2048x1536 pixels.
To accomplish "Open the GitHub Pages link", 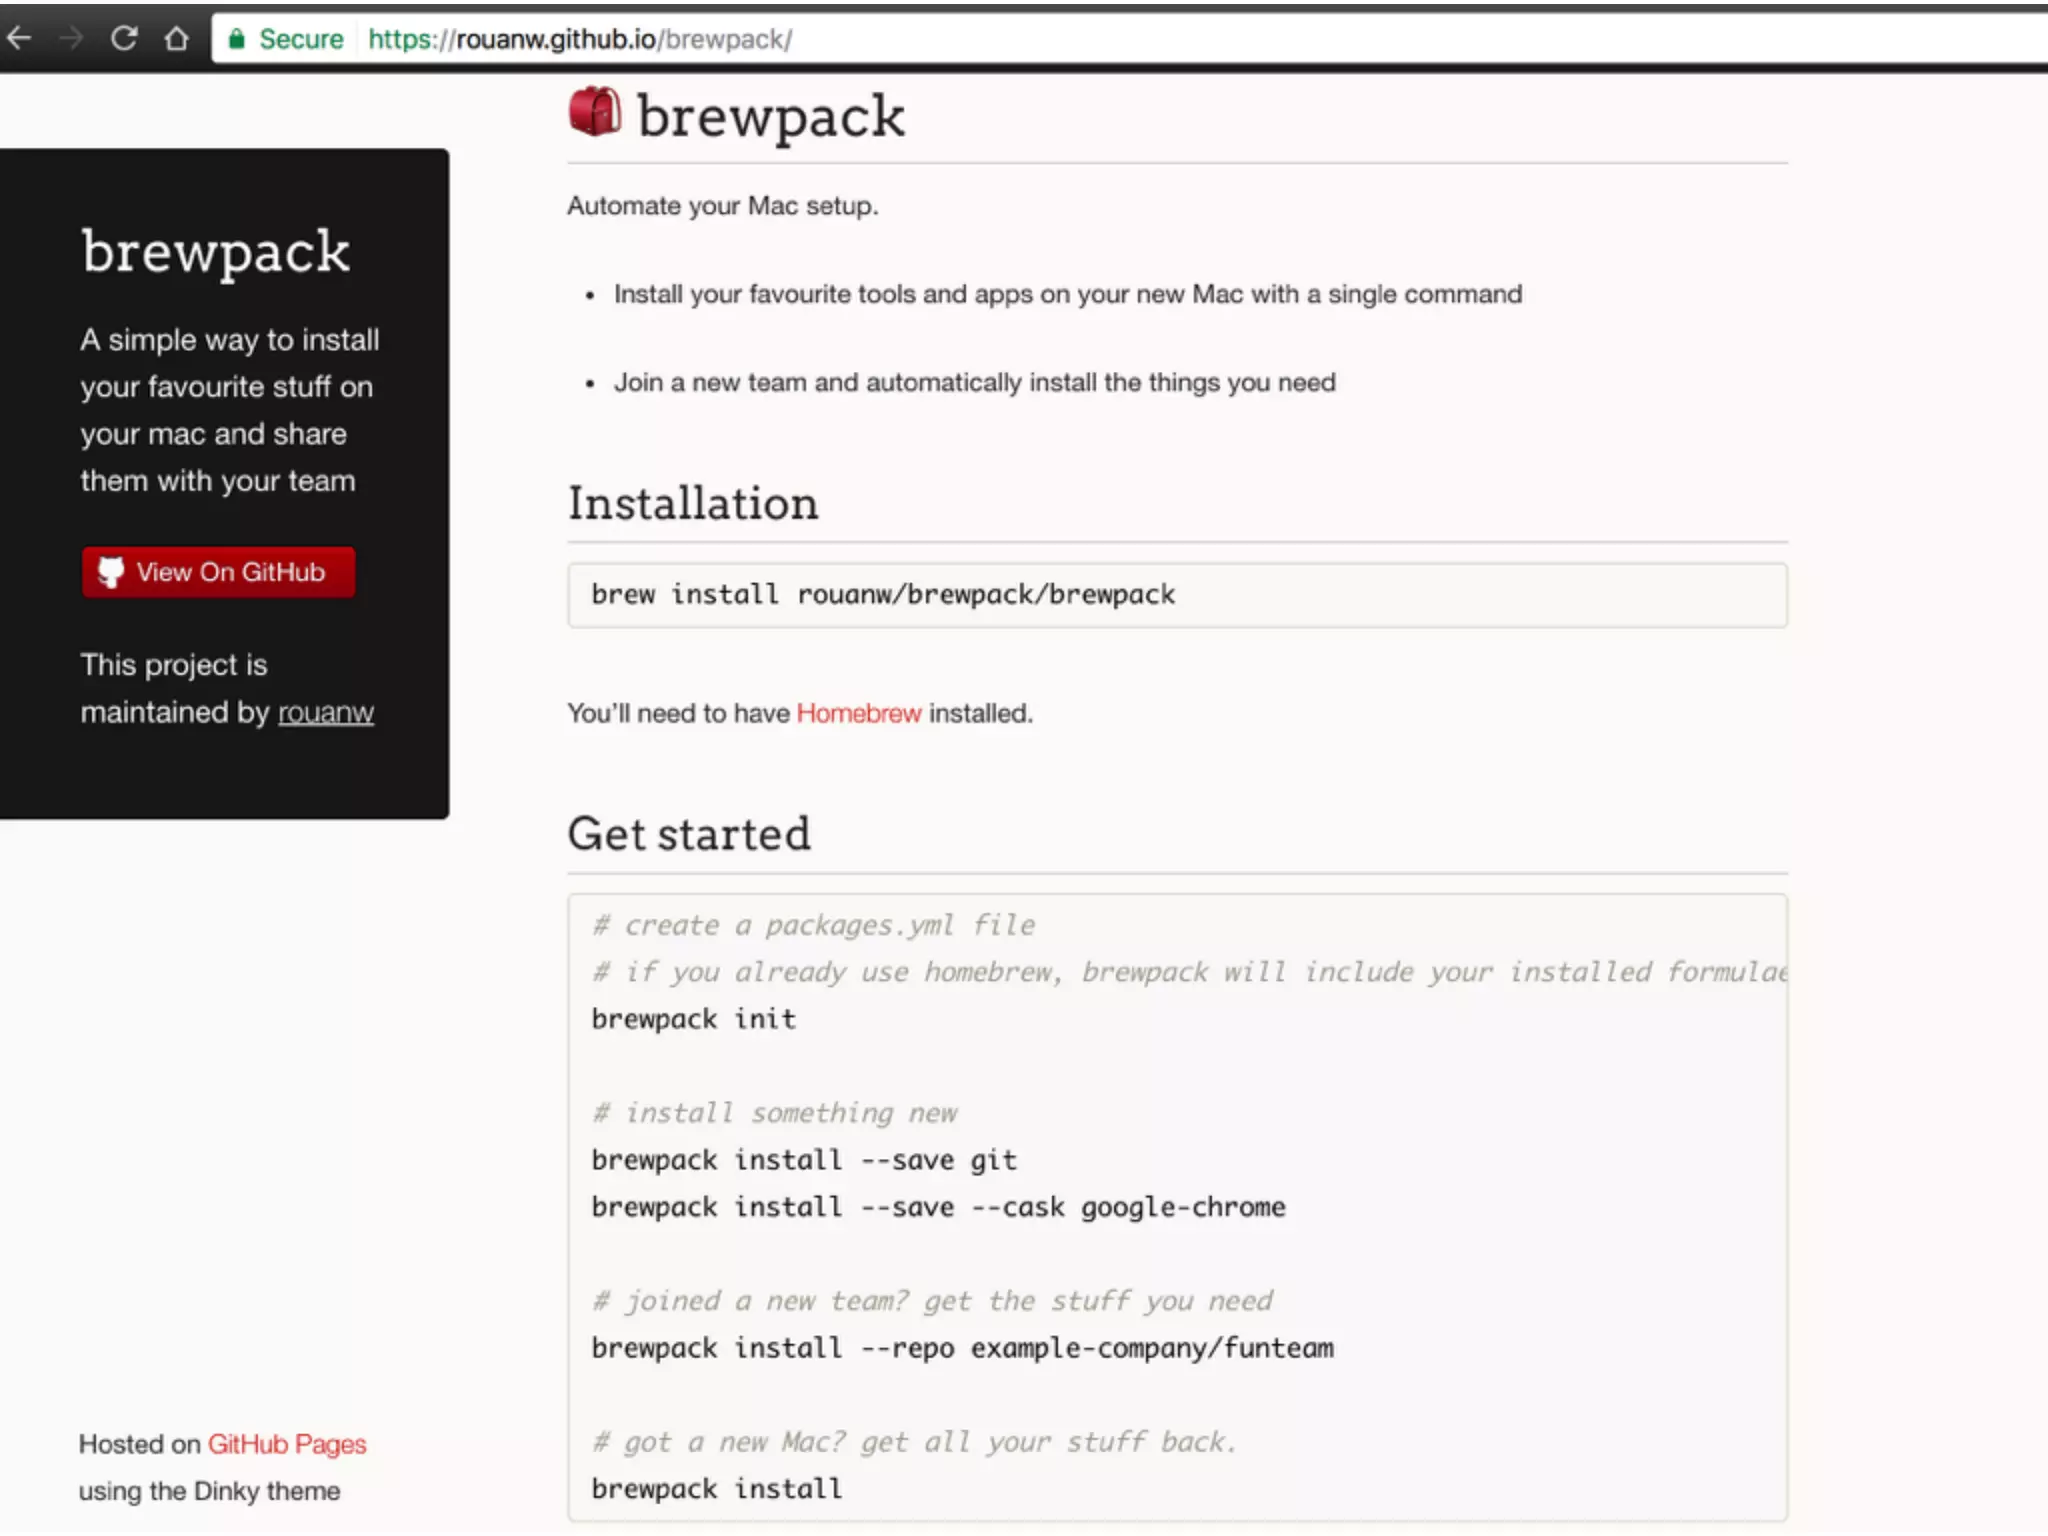I will pyautogui.click(x=287, y=1444).
